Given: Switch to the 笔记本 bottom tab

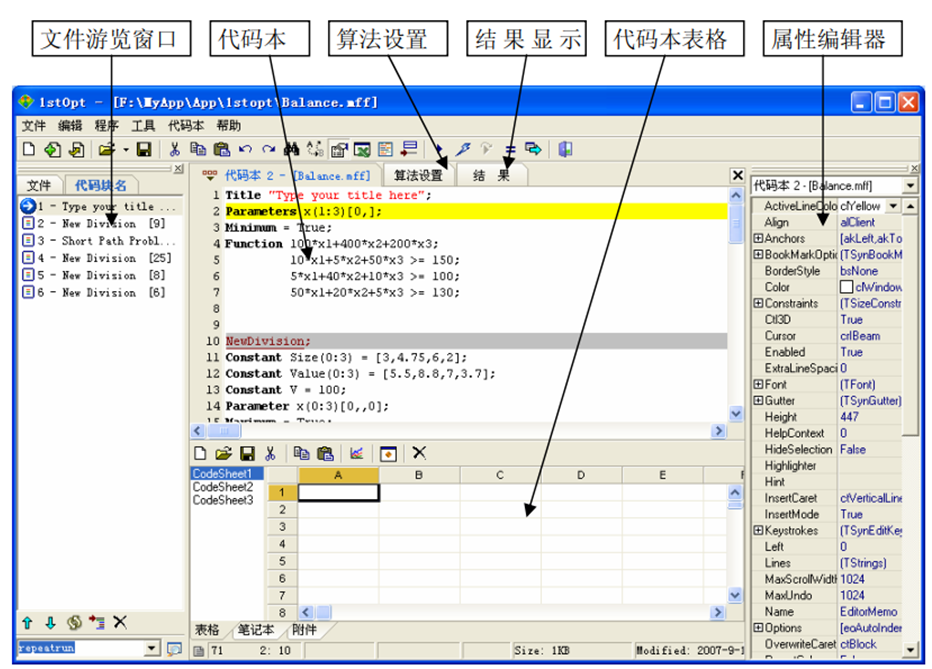Looking at the screenshot, I should click(256, 630).
